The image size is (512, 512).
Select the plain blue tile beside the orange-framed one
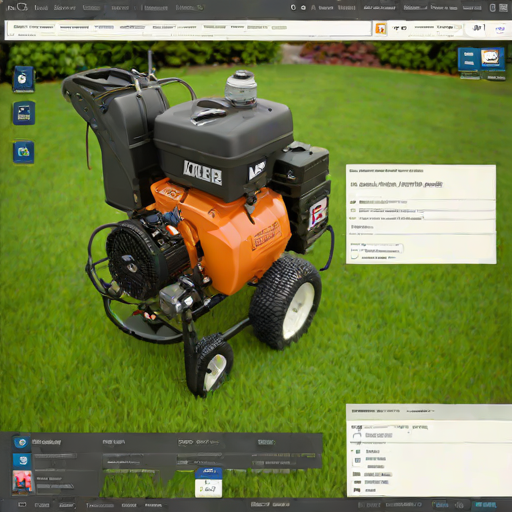(x=469, y=59)
